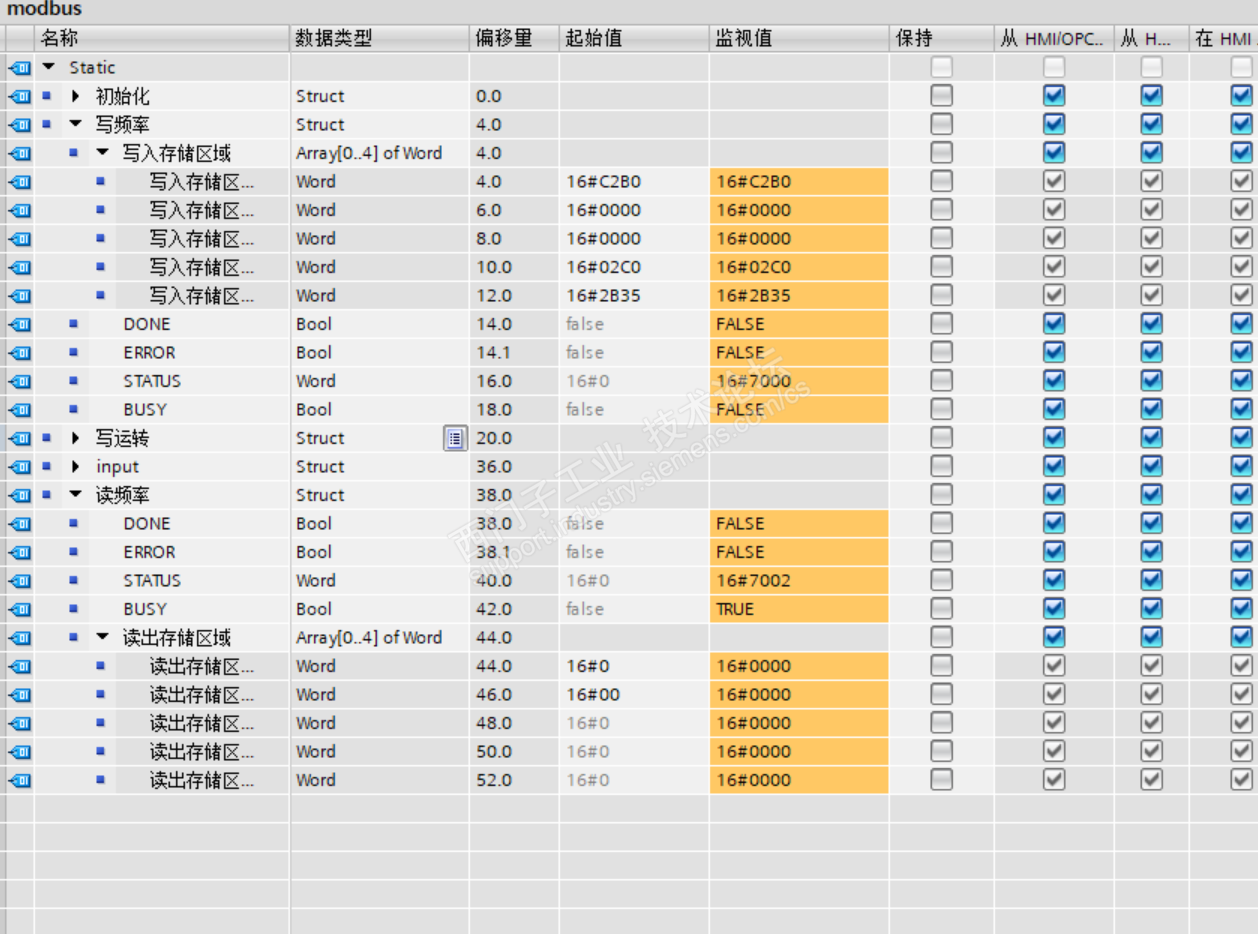Click the tag icon of the 写入存储区域 array row
This screenshot has width=1258, height=934.
(19, 154)
